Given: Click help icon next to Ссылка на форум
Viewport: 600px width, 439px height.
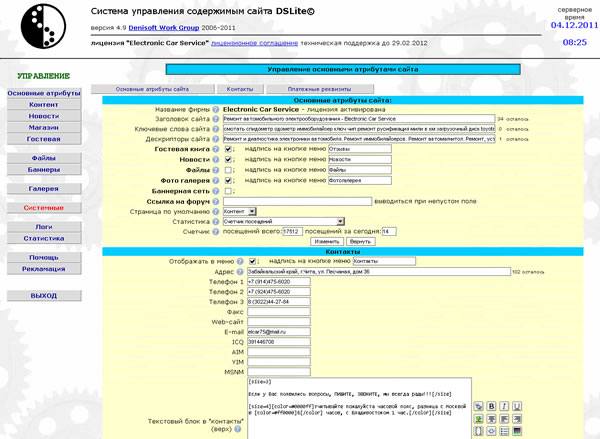Looking at the screenshot, I should click(x=216, y=201).
